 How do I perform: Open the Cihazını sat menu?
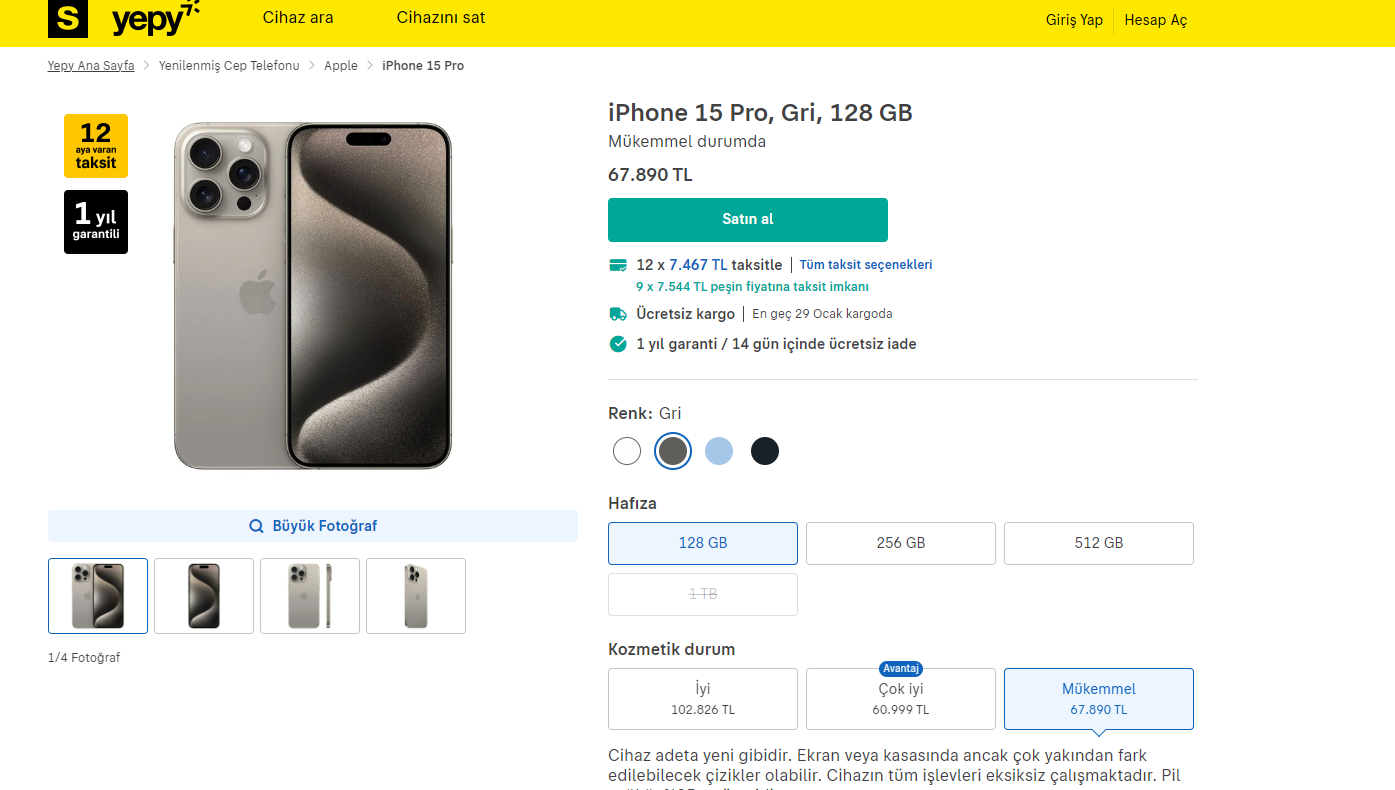(441, 18)
